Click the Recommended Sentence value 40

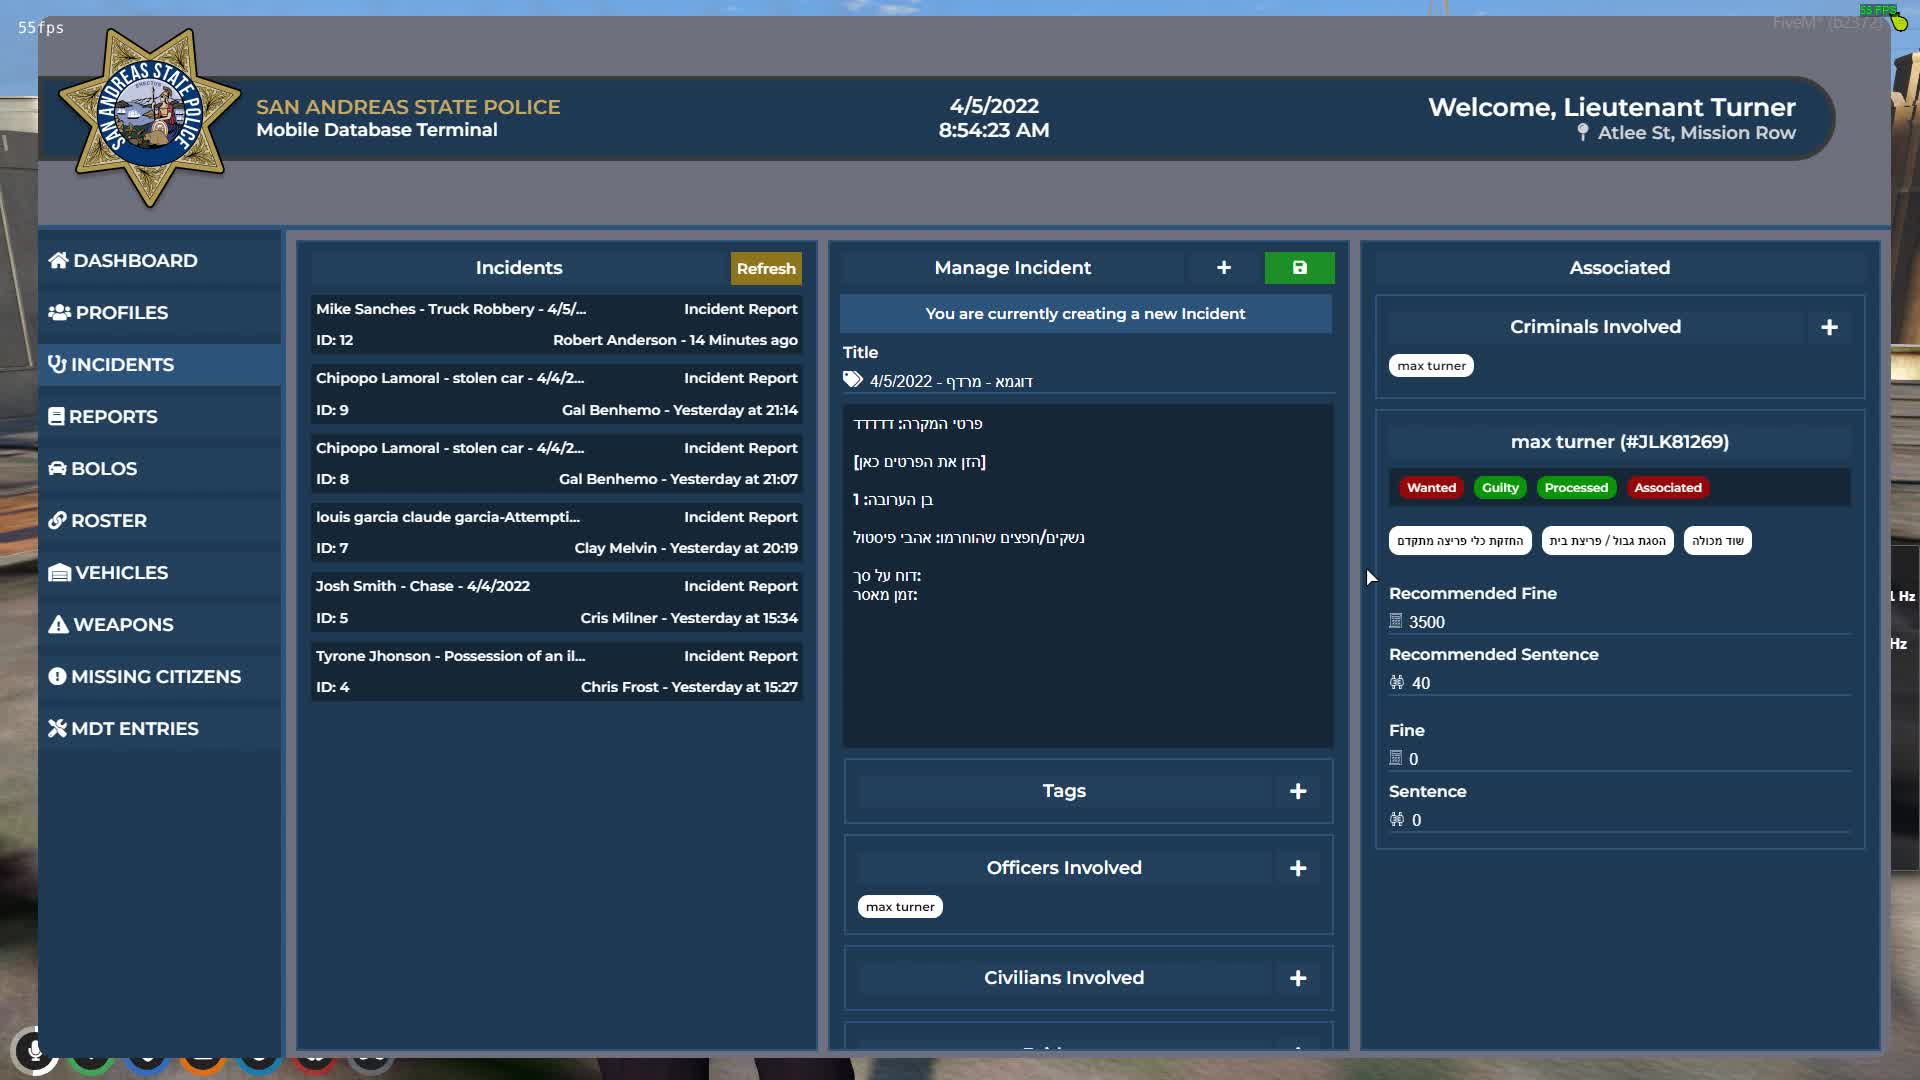click(x=1421, y=683)
